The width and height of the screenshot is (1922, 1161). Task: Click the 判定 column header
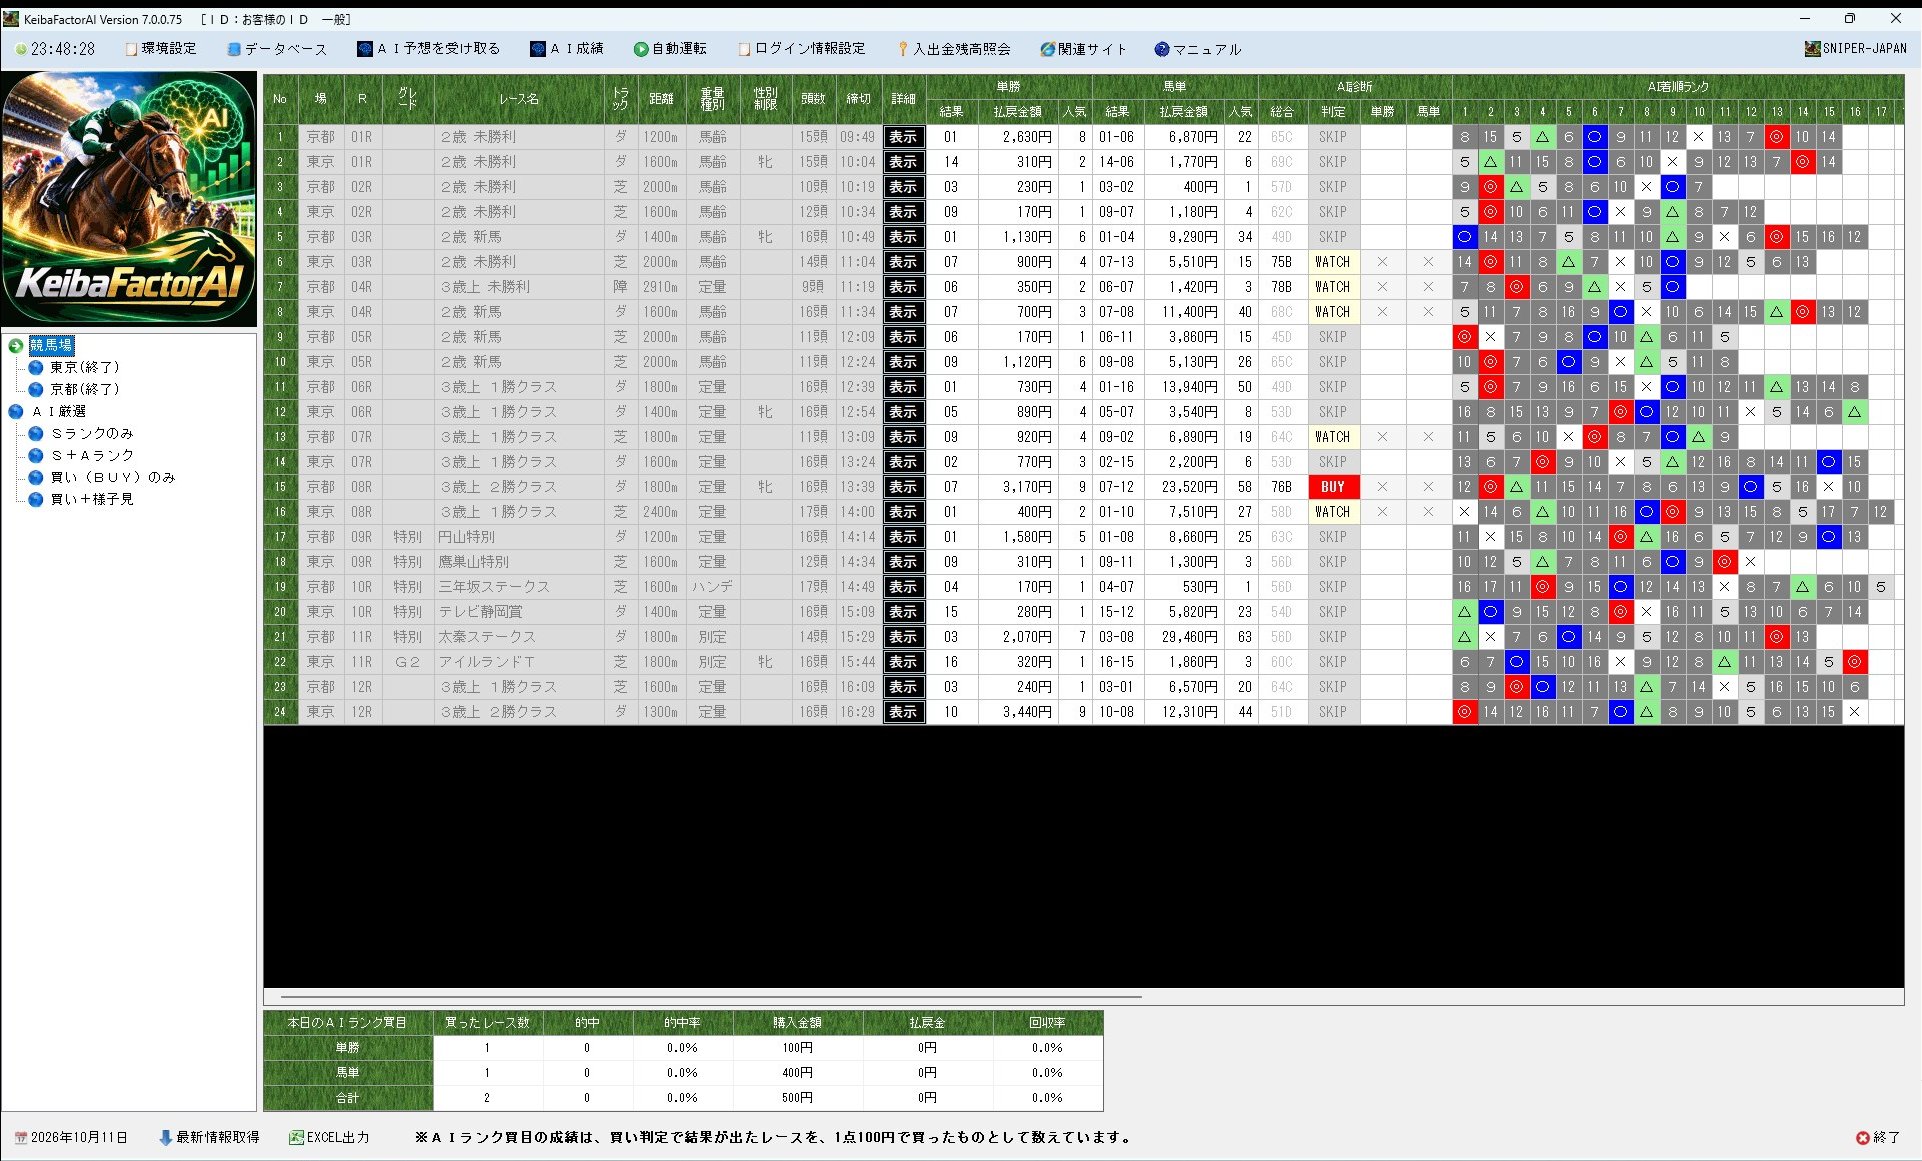[1333, 111]
